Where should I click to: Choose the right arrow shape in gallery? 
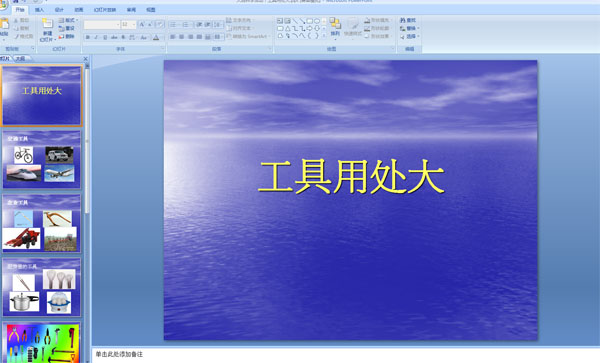click(310, 28)
